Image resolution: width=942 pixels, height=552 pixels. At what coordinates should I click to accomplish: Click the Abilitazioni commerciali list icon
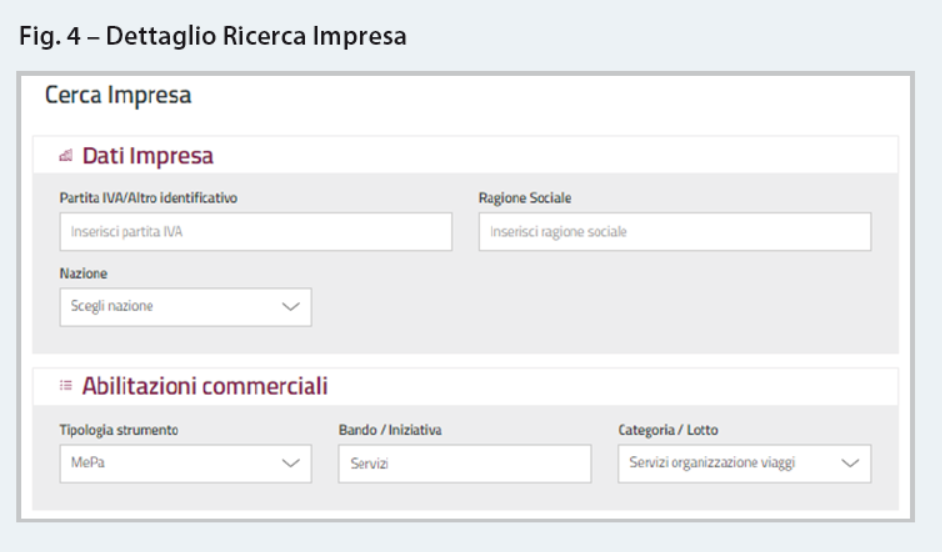tap(65, 386)
